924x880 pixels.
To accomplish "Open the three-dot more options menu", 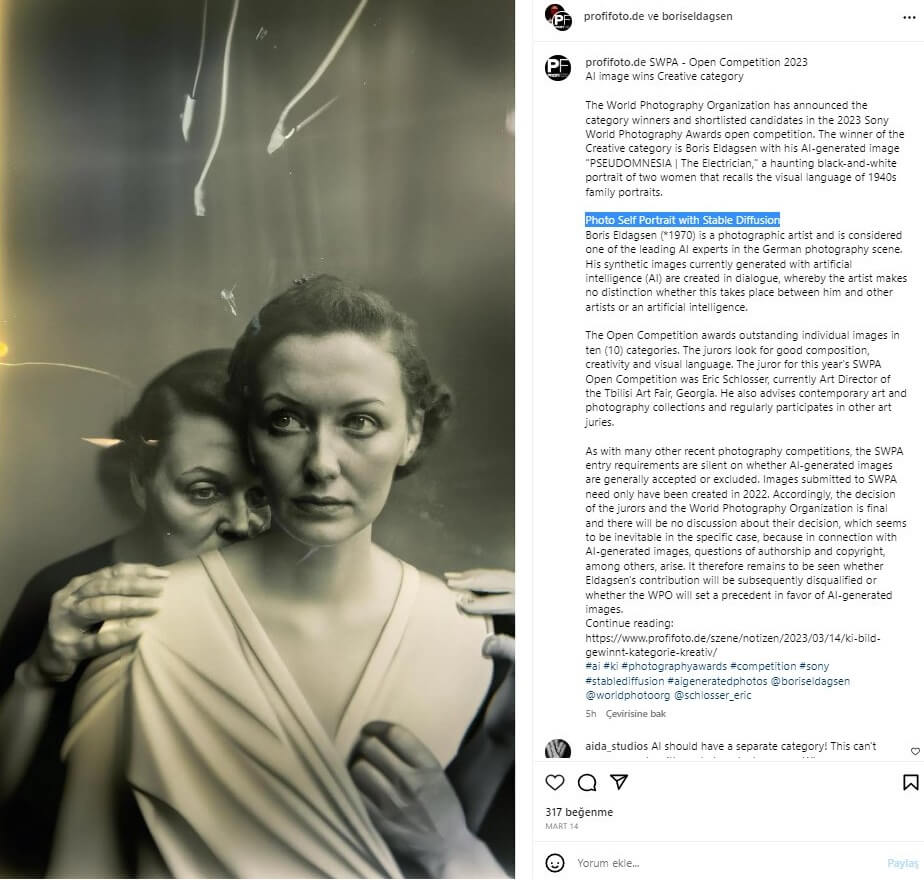I will tap(909, 18).
